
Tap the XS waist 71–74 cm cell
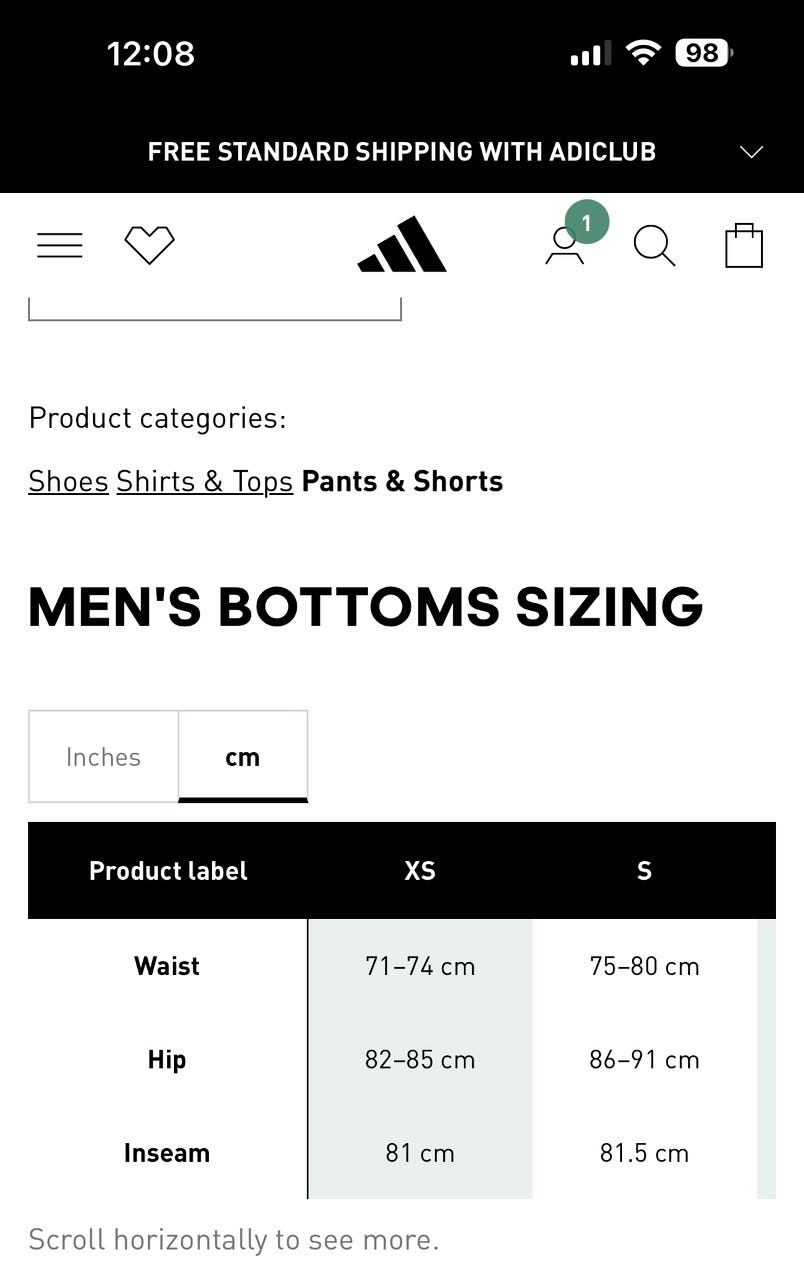[420, 966]
